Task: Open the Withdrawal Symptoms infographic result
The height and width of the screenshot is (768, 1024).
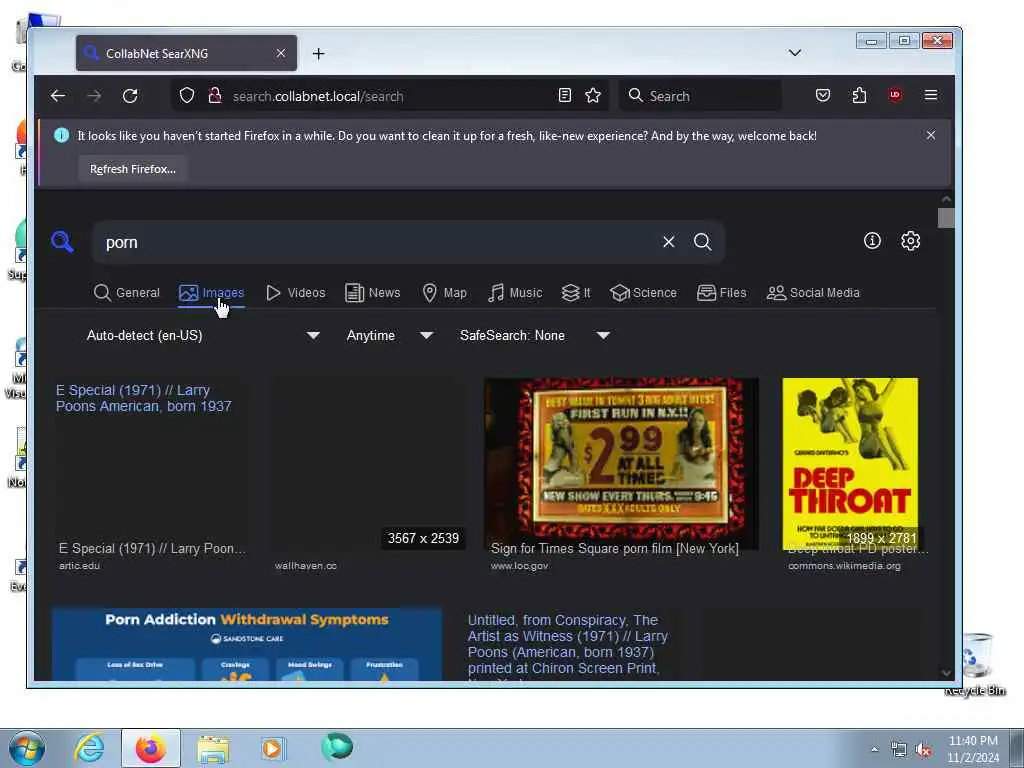Action: click(x=247, y=644)
